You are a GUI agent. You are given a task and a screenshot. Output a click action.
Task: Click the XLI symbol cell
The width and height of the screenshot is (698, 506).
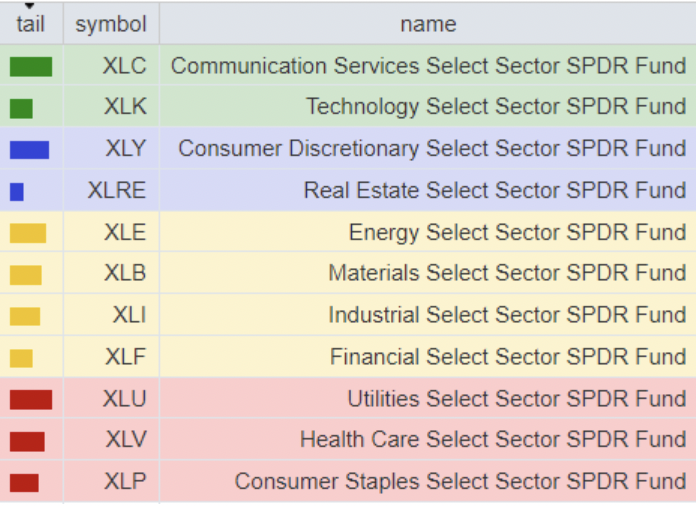[129, 315]
